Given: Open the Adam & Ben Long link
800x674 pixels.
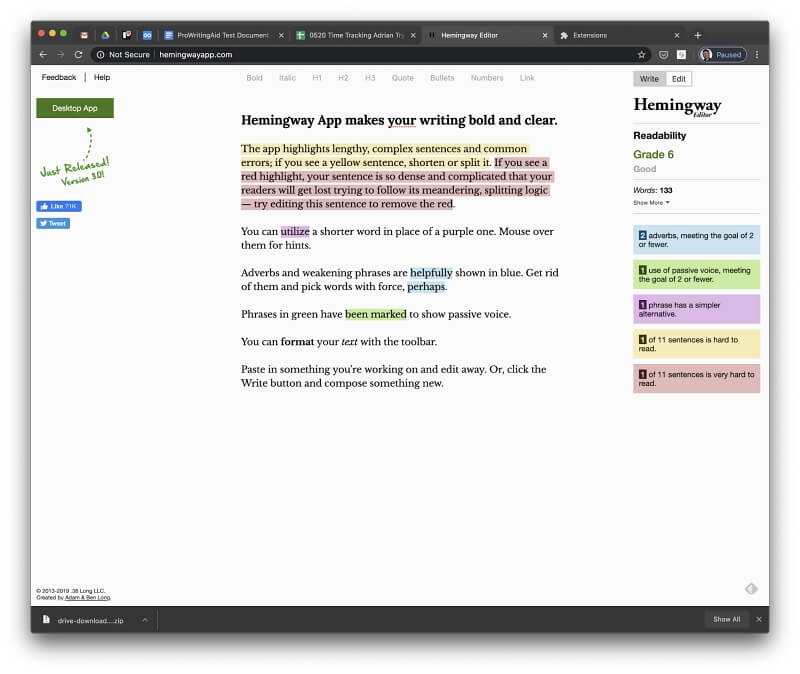Looking at the screenshot, I should point(87,597).
